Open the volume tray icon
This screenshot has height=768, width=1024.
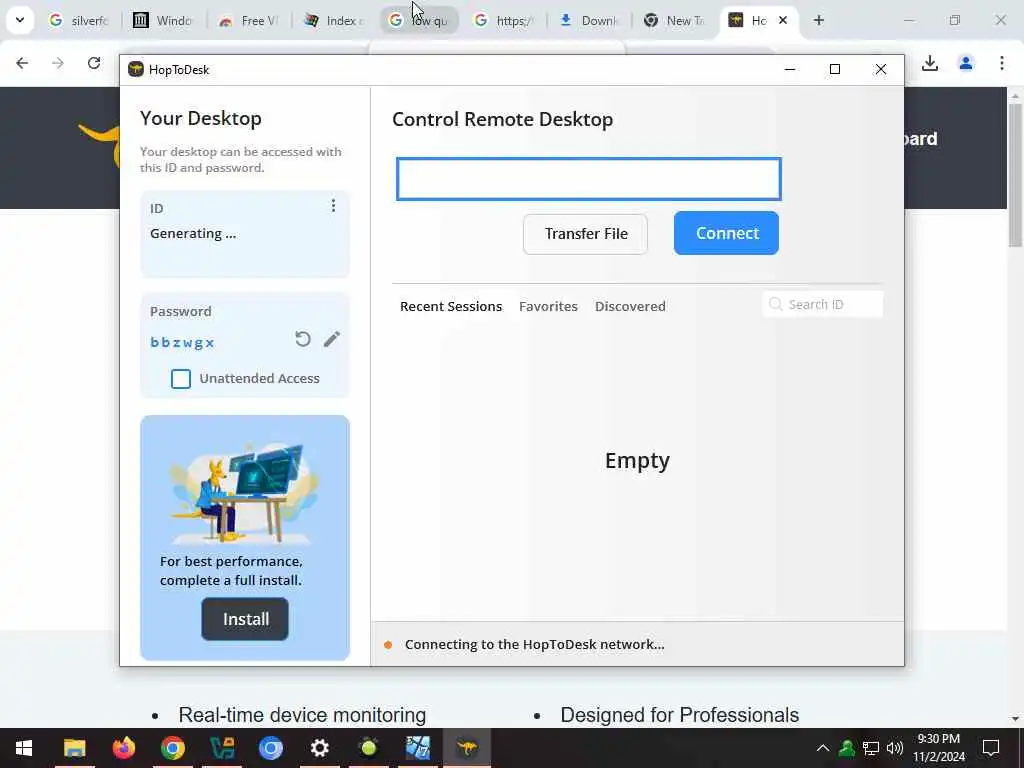[895, 748]
